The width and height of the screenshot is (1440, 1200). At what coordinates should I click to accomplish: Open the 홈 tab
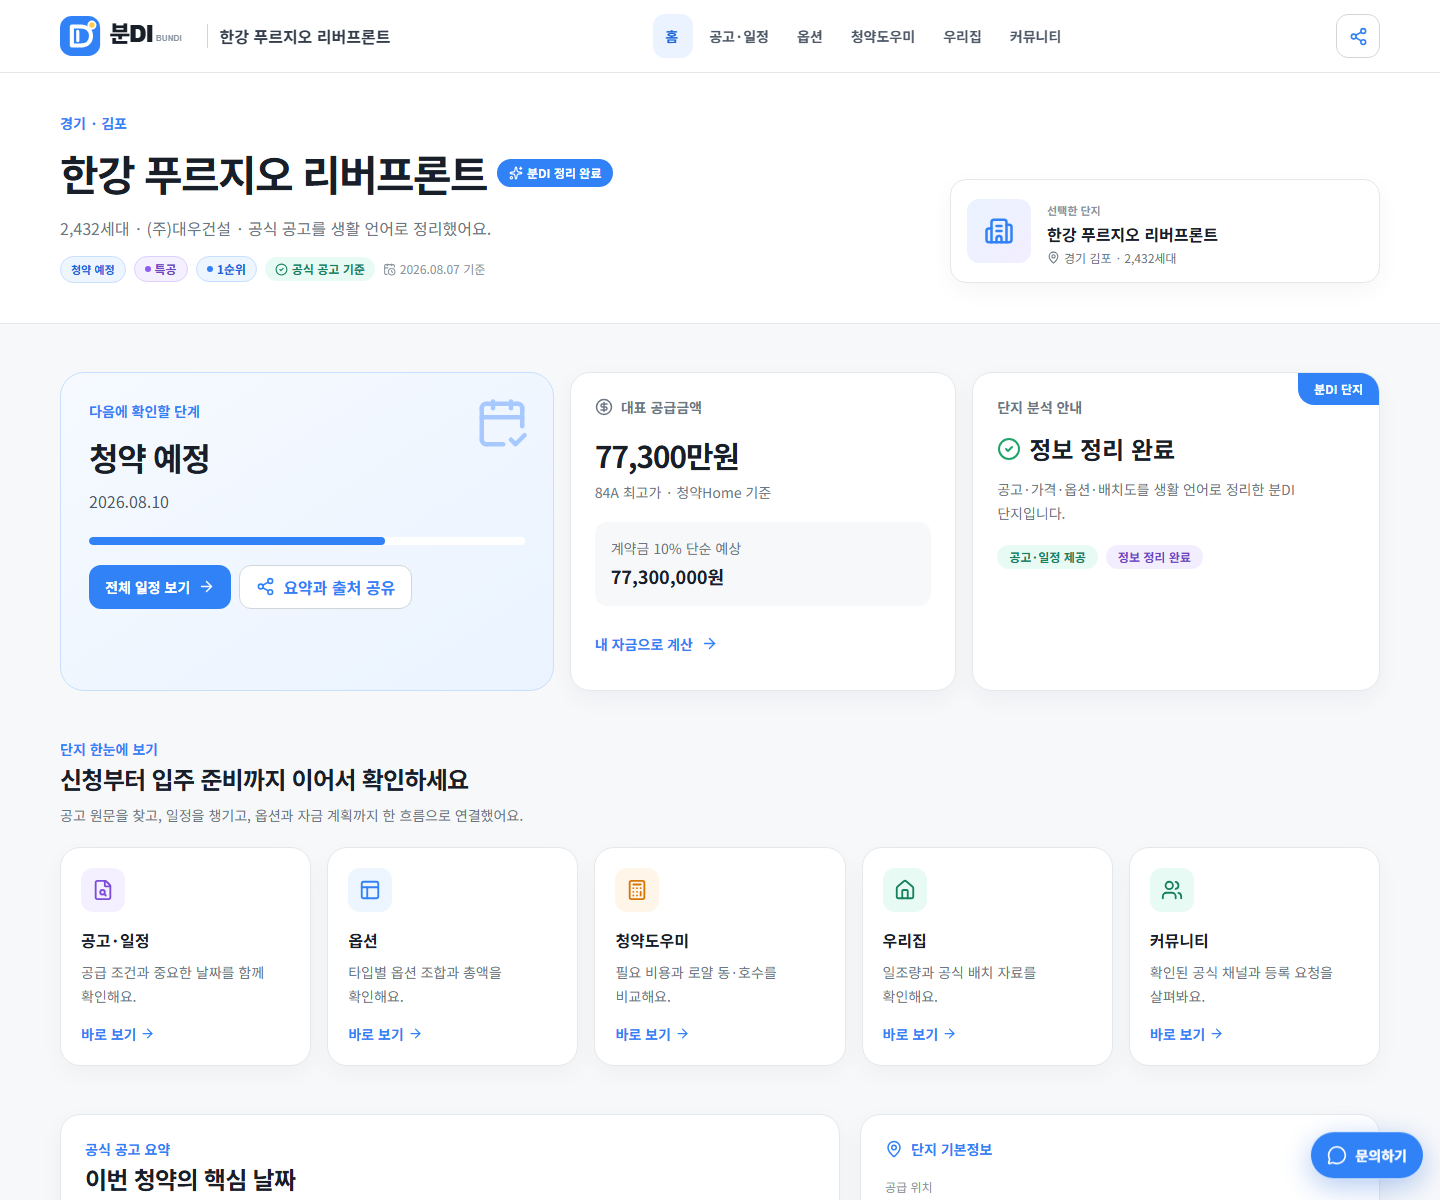click(672, 36)
